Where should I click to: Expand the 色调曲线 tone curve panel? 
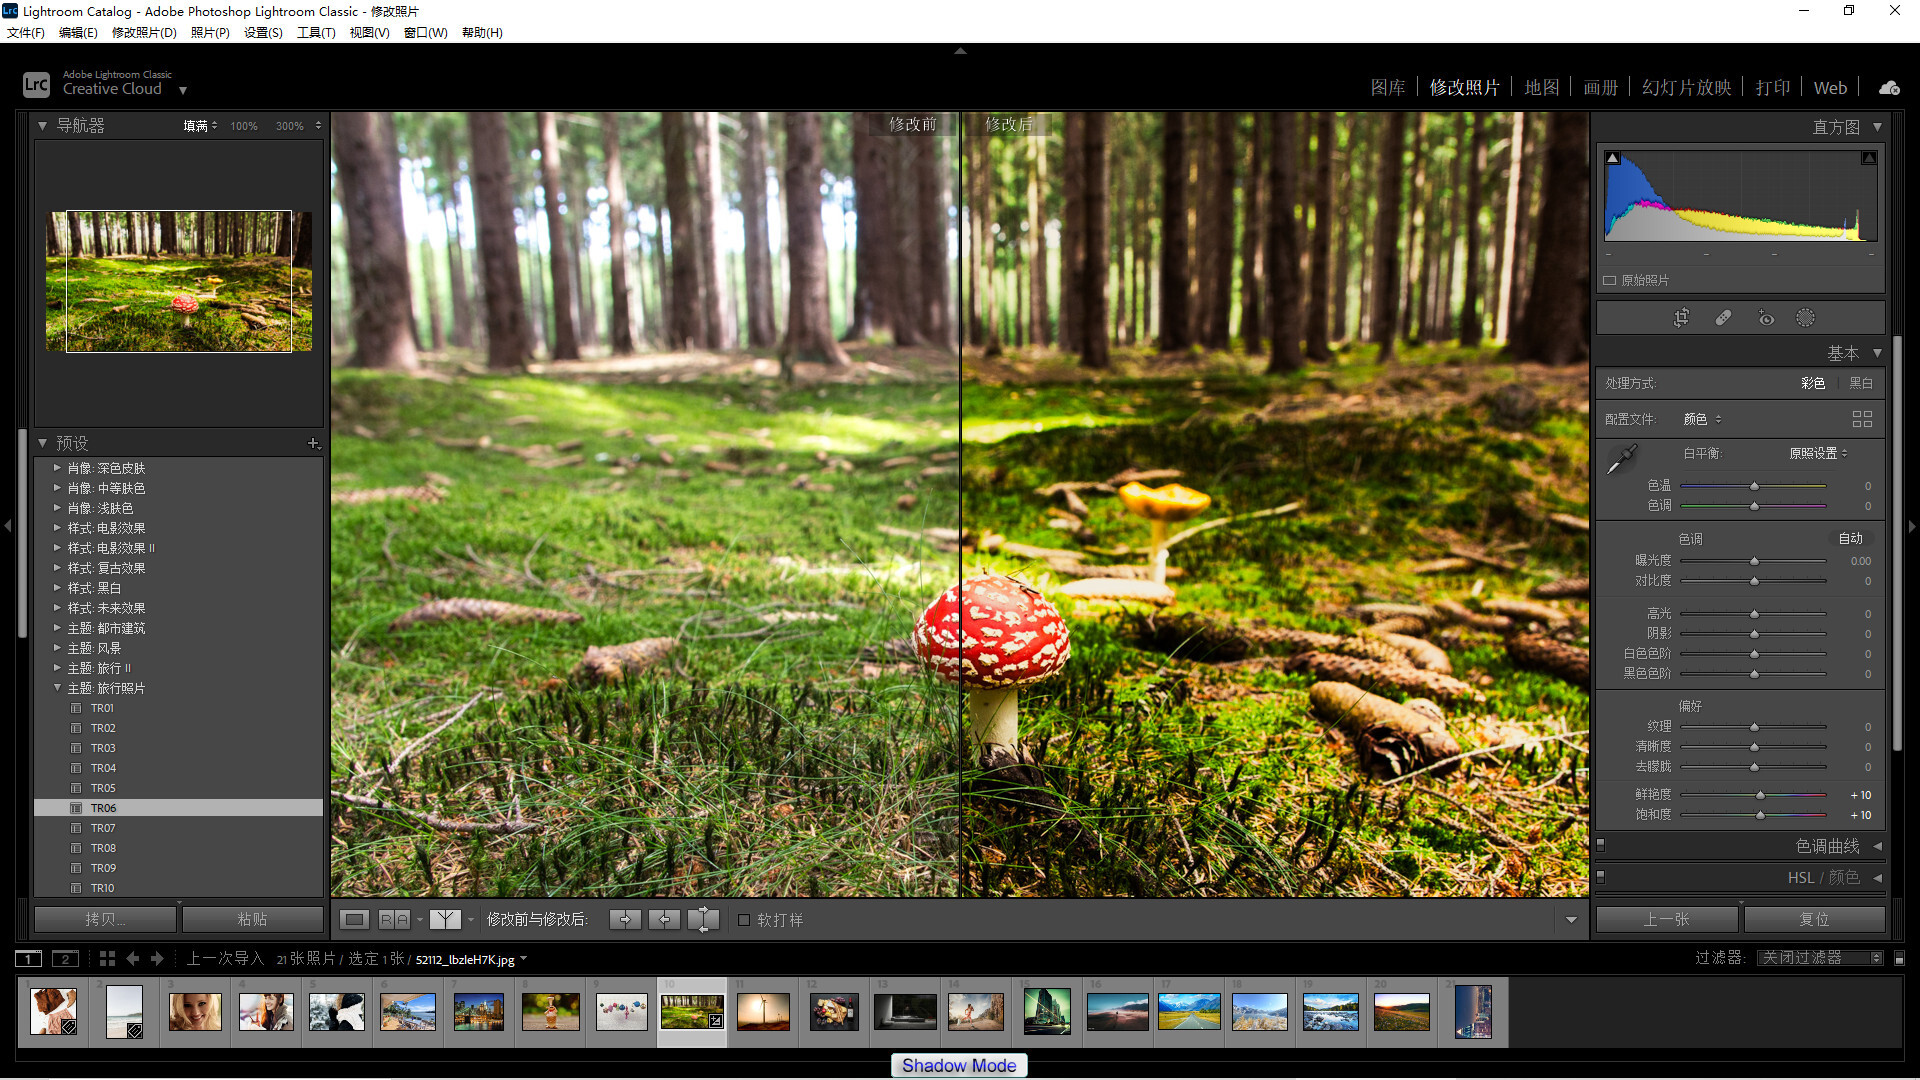1828,846
